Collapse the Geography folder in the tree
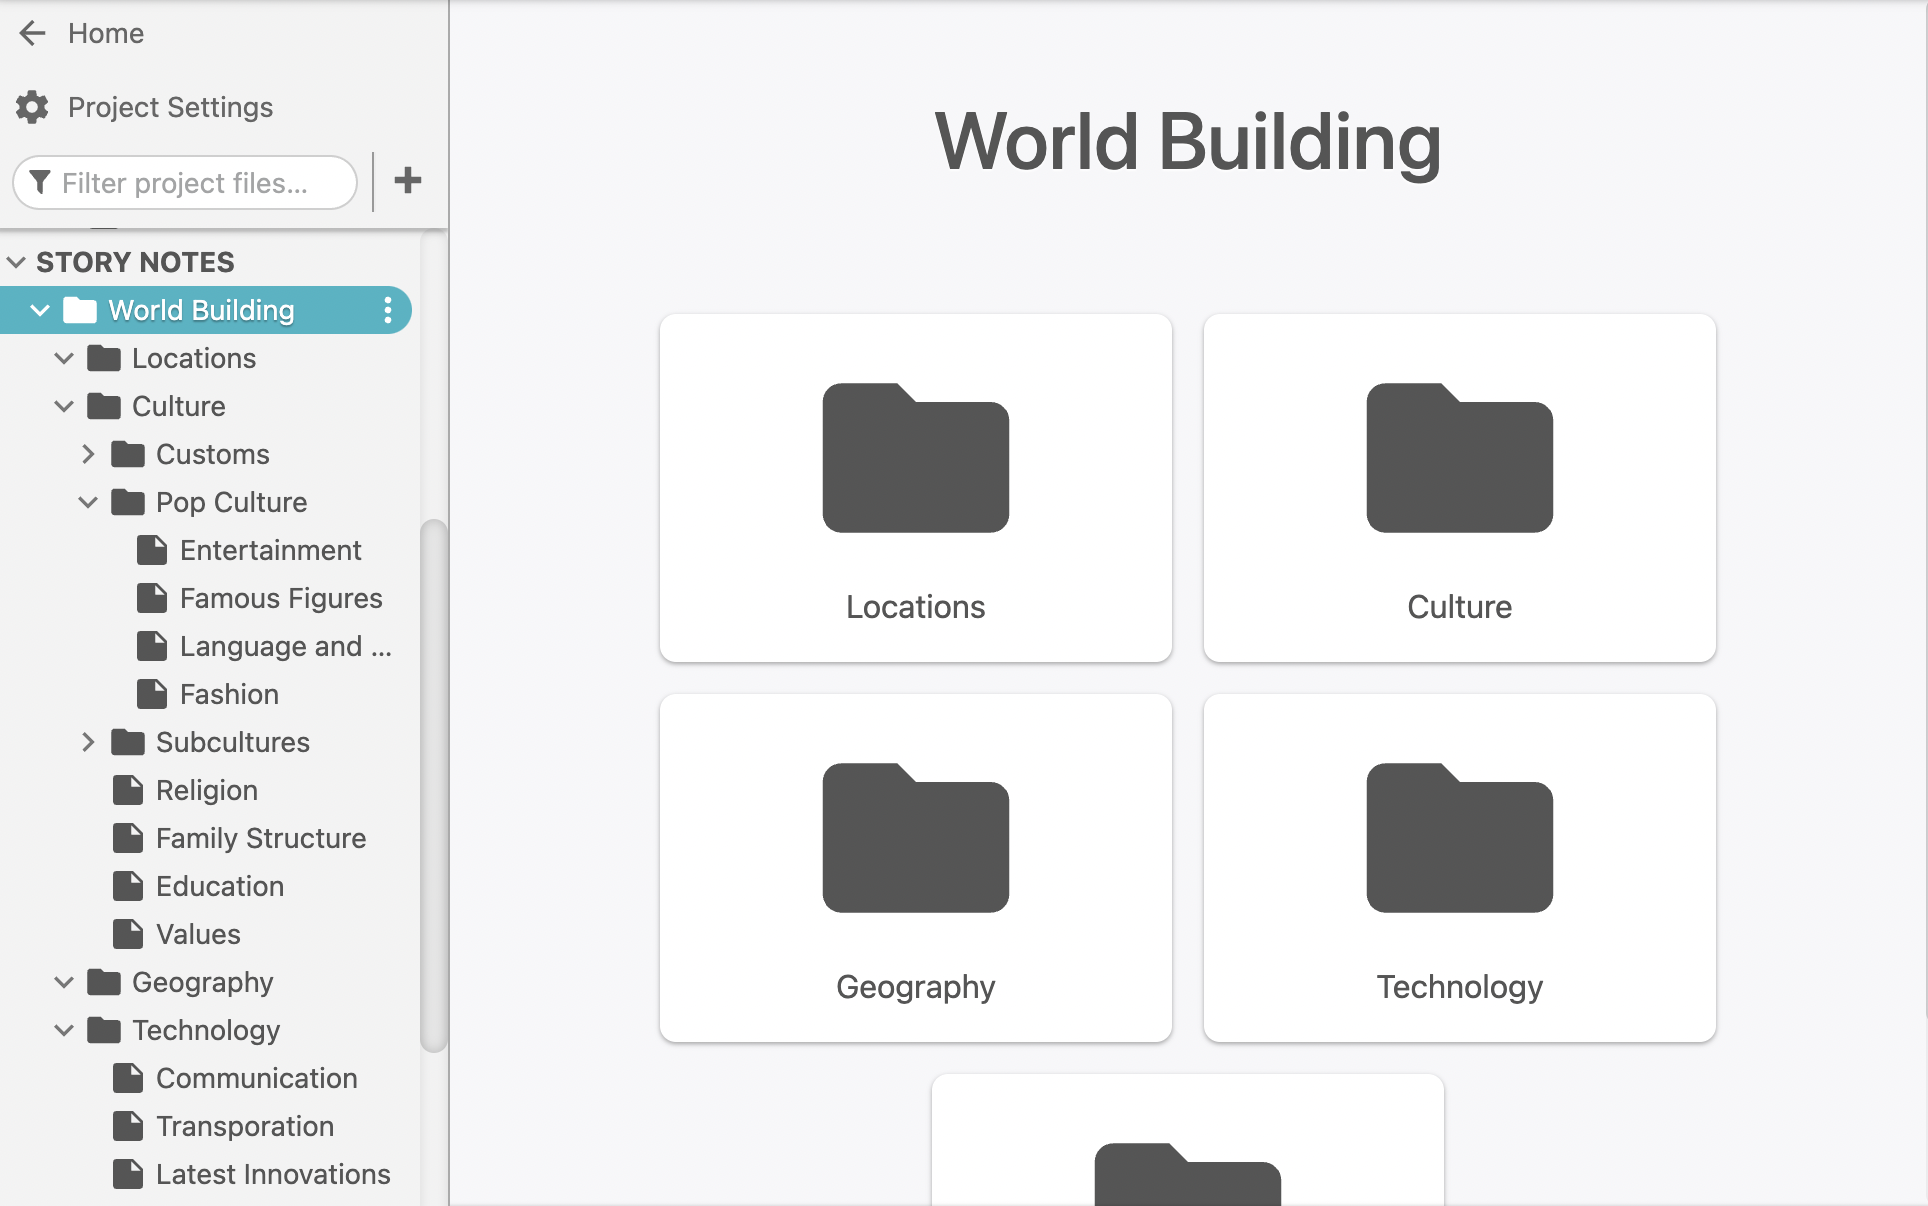 pos(64,982)
